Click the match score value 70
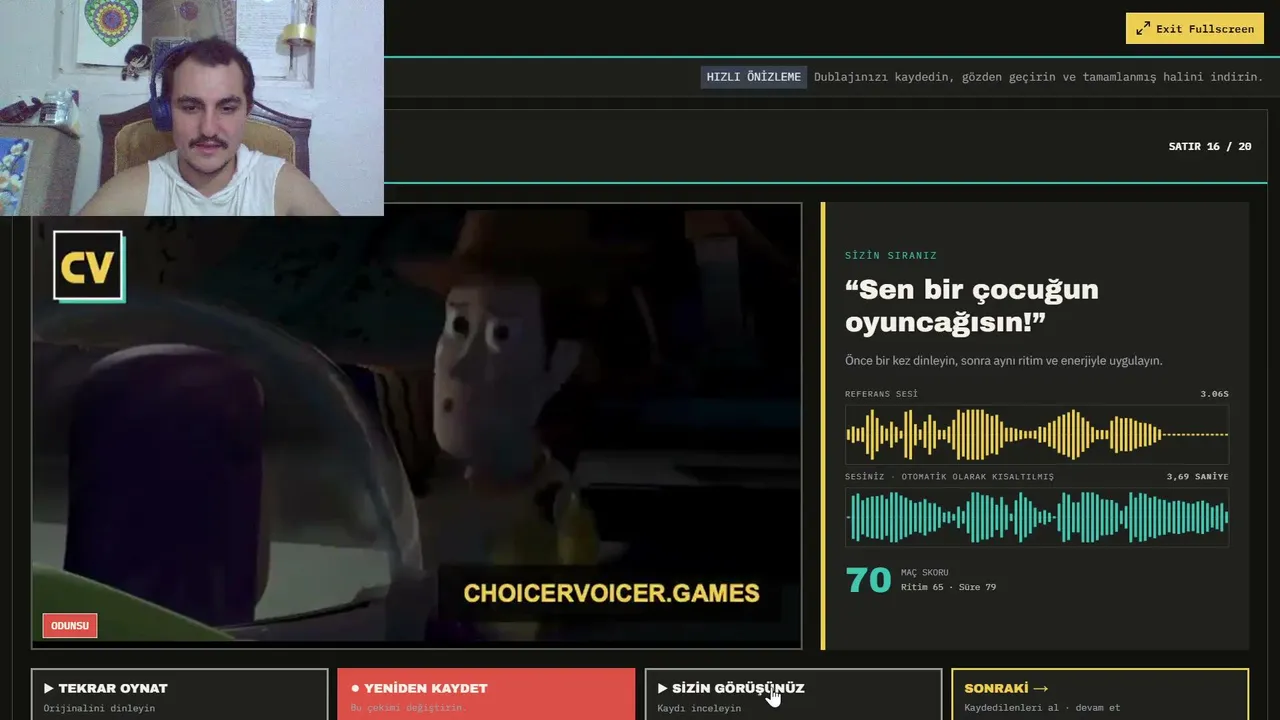1280x720 pixels. 868,580
